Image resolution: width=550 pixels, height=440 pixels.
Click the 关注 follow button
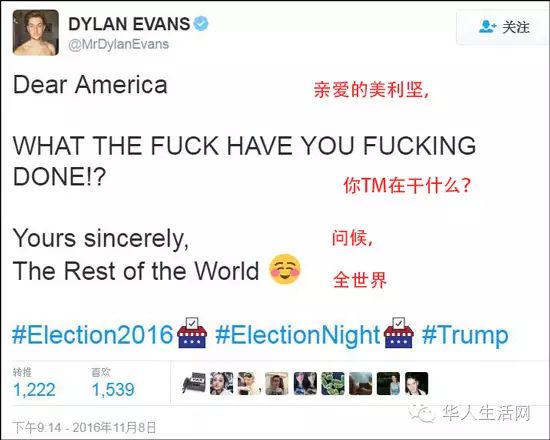(503, 27)
